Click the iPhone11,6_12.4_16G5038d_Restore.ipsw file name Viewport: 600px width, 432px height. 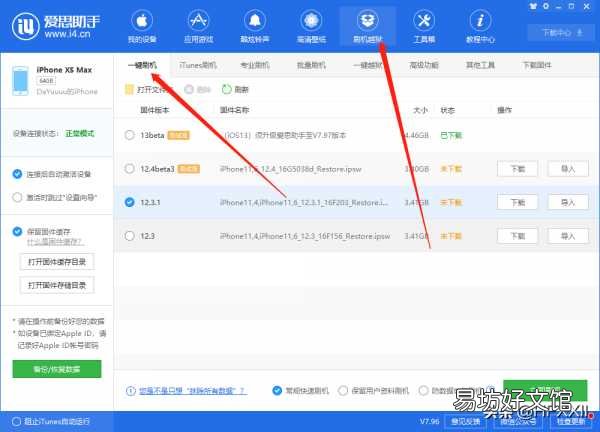[x=290, y=169]
